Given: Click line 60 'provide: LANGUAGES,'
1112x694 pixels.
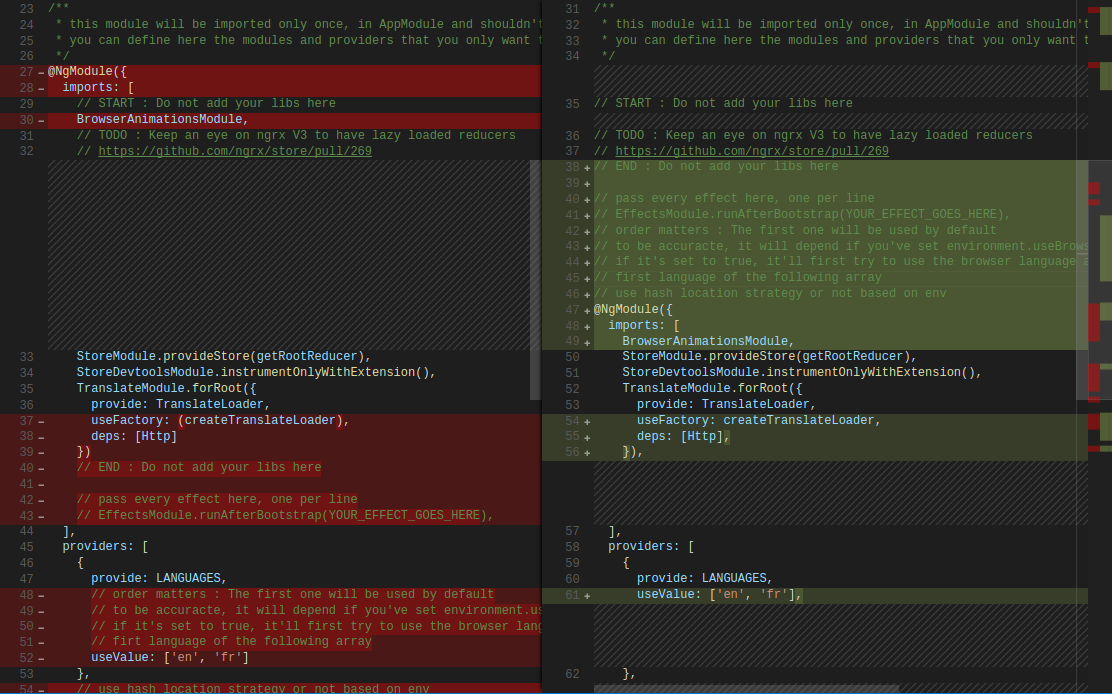Looking at the screenshot, I should [x=705, y=578].
